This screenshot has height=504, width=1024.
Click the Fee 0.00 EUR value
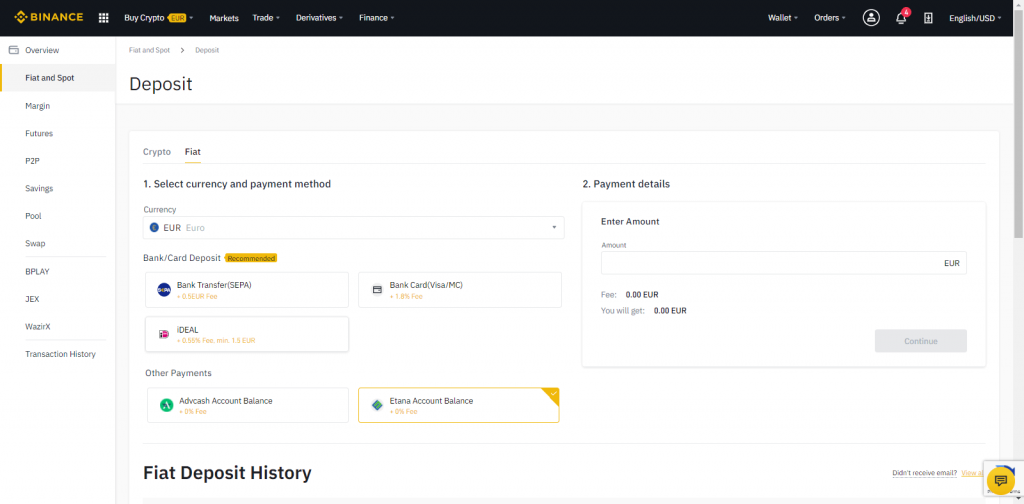pos(642,294)
